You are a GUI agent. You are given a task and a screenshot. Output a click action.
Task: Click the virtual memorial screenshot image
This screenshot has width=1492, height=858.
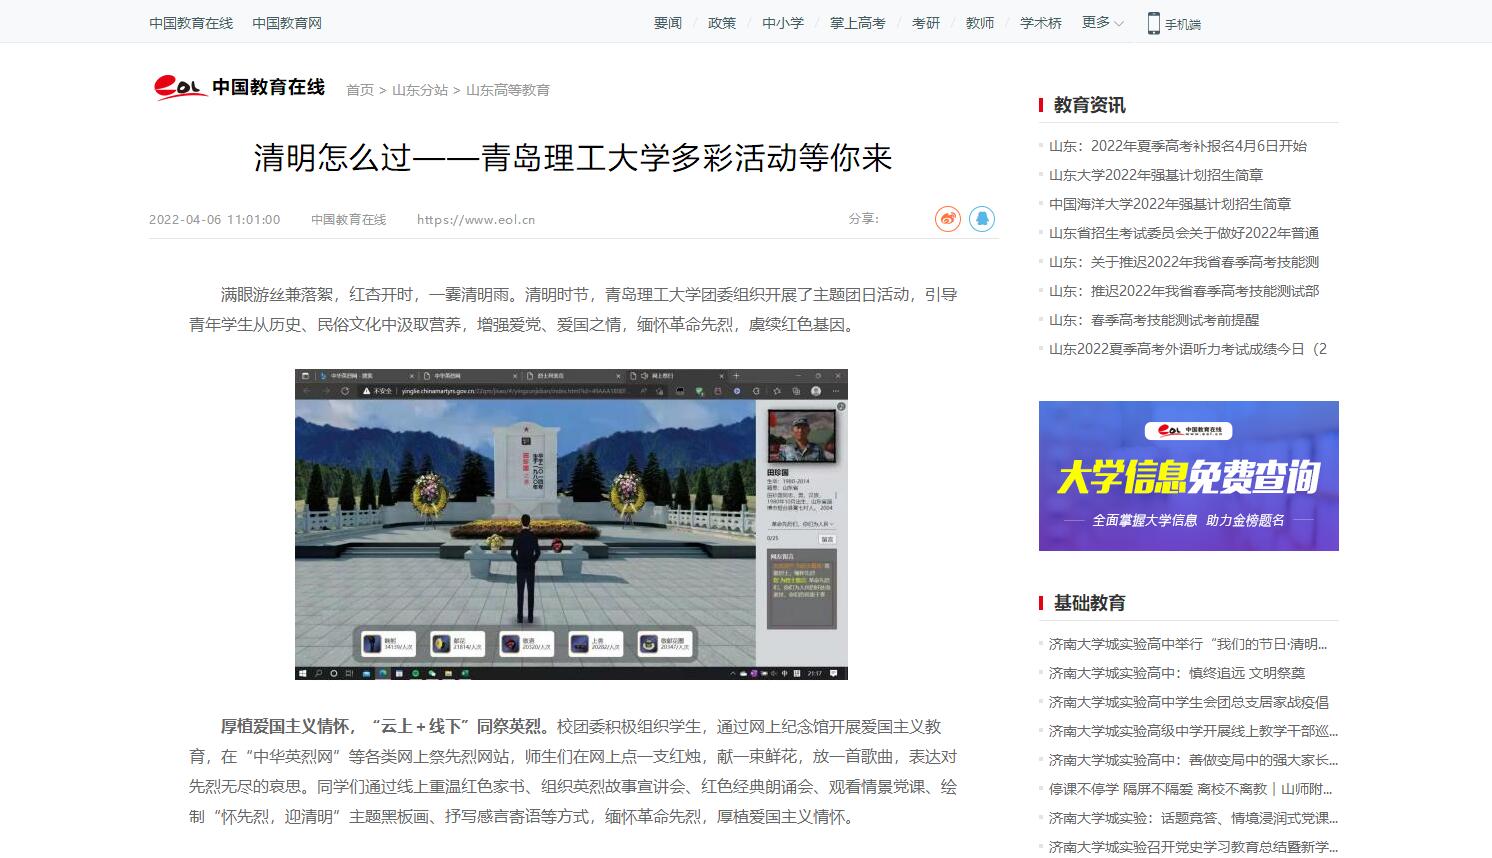coord(571,524)
